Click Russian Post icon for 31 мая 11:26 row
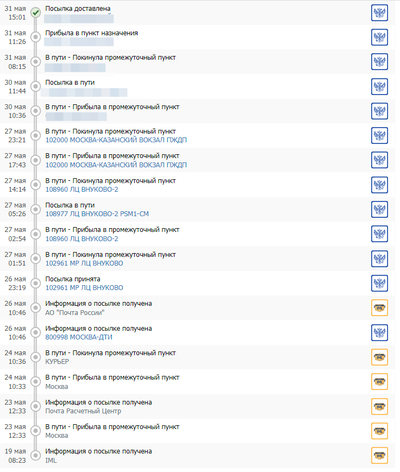The width and height of the screenshot is (400, 472). point(379,37)
